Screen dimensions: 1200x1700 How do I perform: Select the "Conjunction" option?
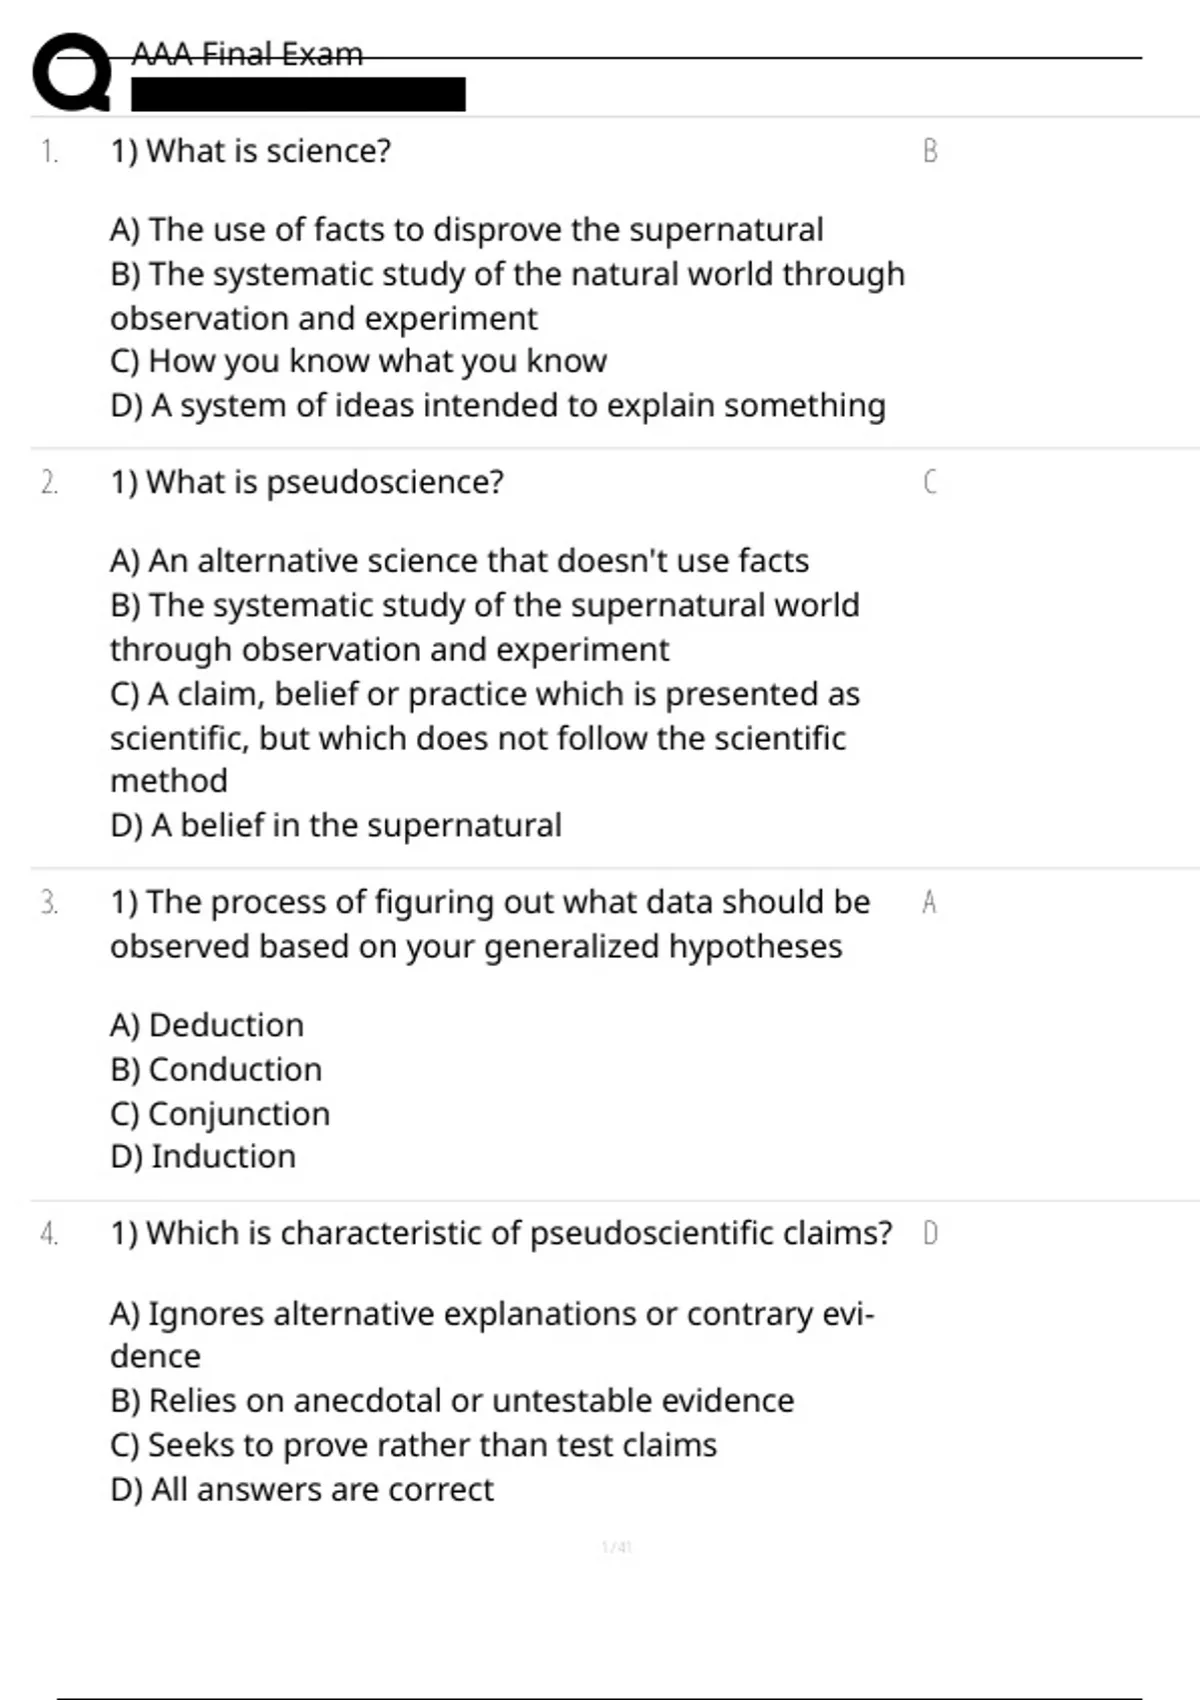220,1114
